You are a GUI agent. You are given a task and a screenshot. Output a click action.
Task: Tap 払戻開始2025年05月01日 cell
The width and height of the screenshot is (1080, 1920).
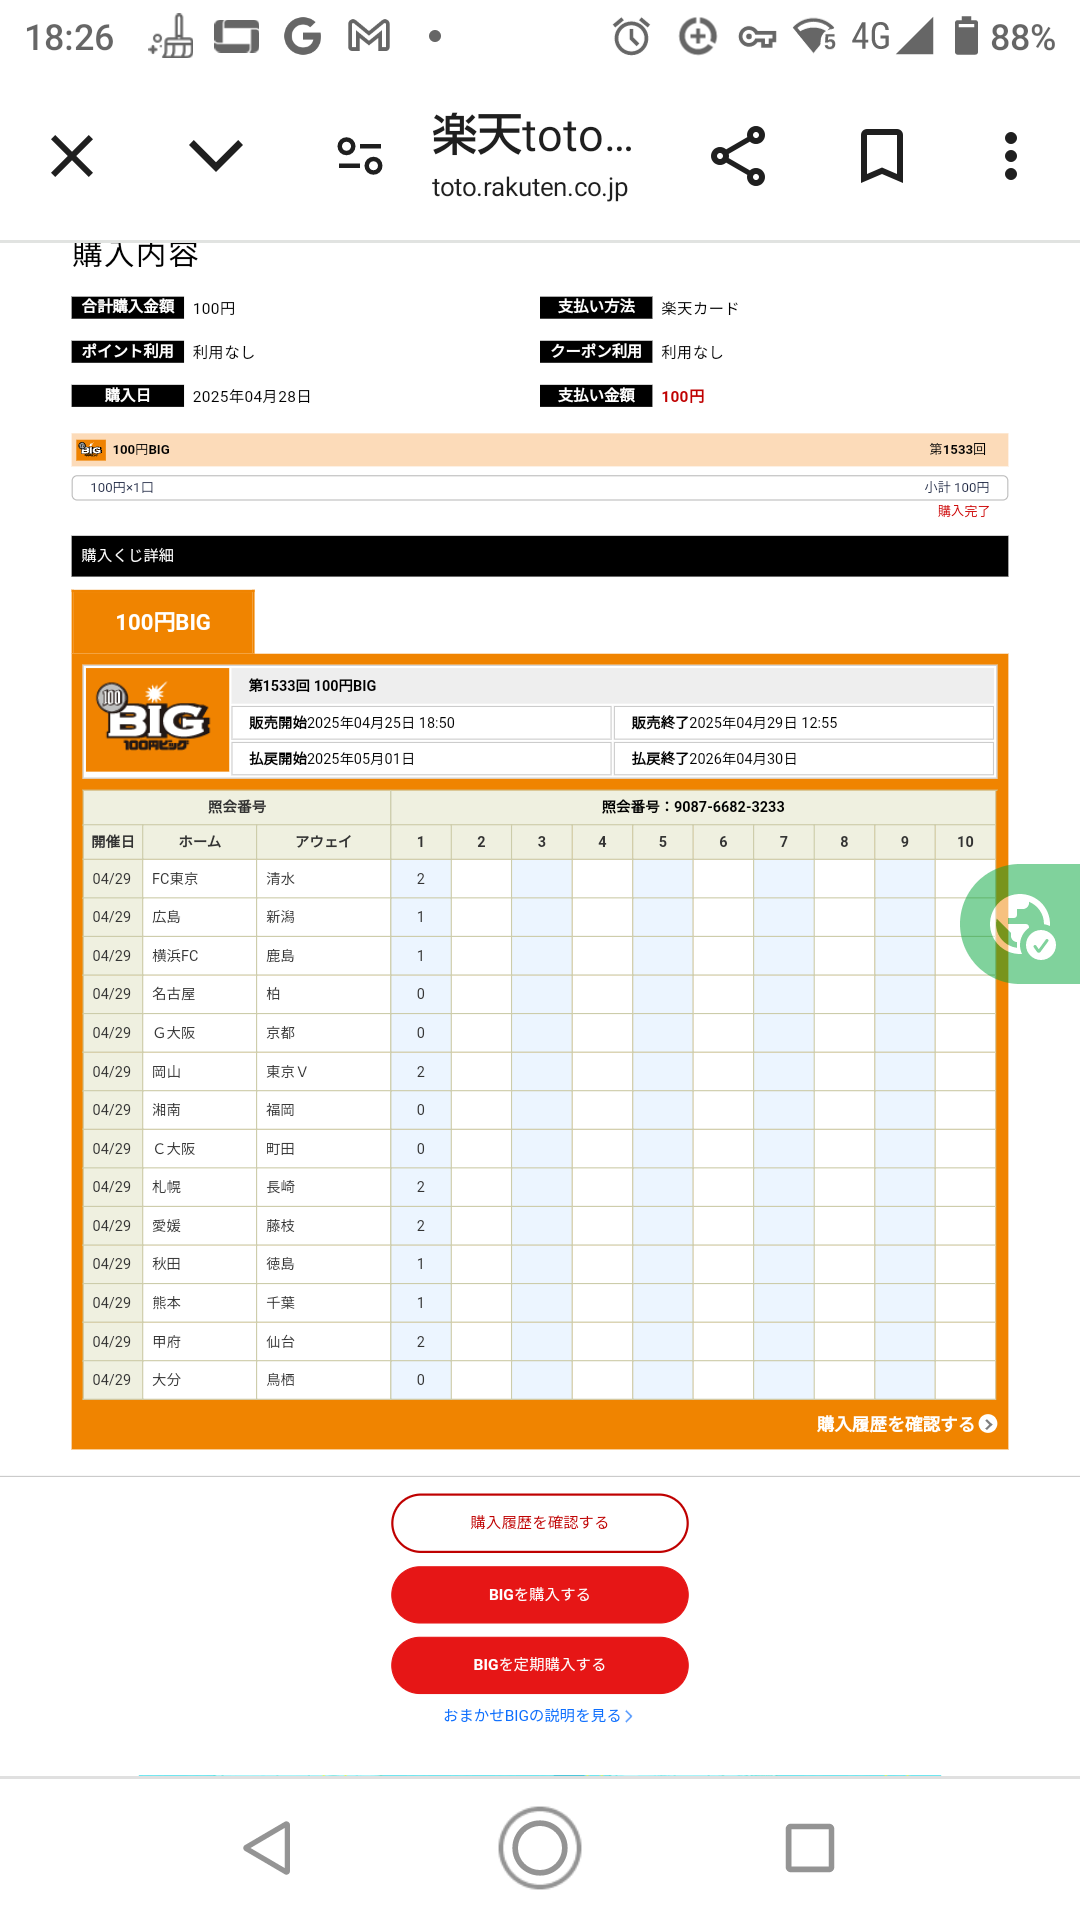click(x=422, y=759)
